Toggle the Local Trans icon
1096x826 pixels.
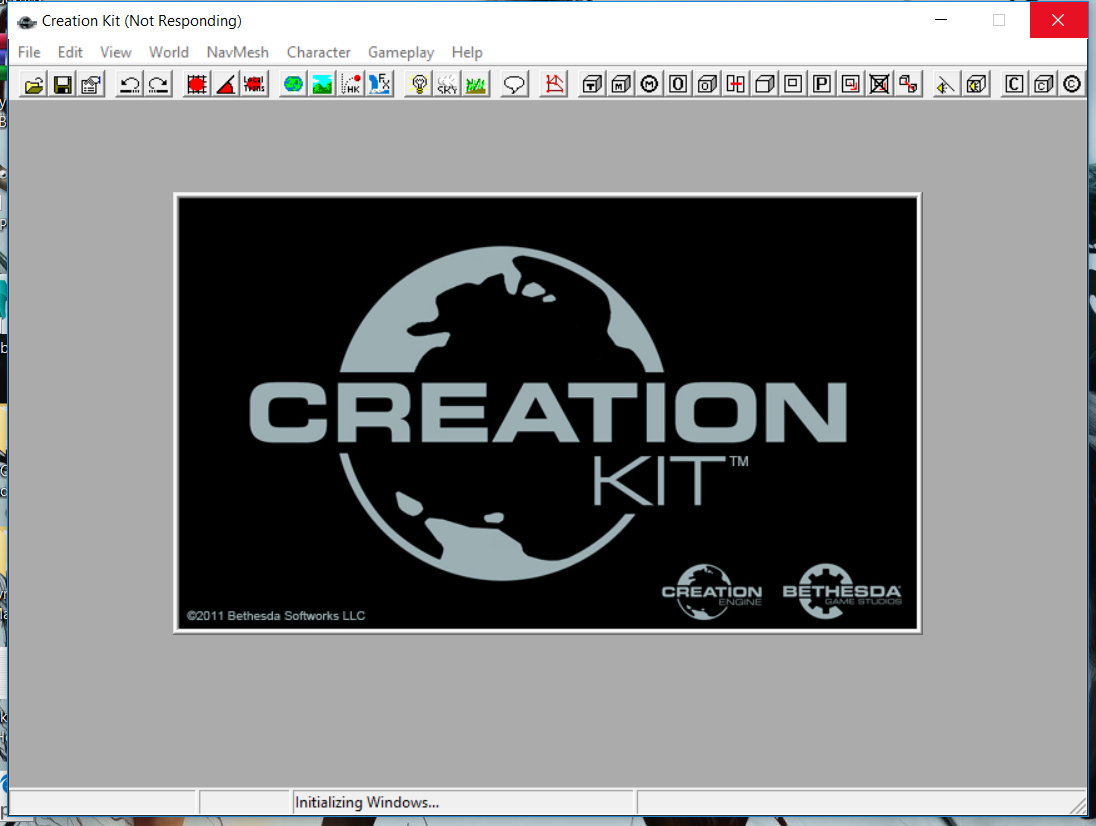click(254, 85)
